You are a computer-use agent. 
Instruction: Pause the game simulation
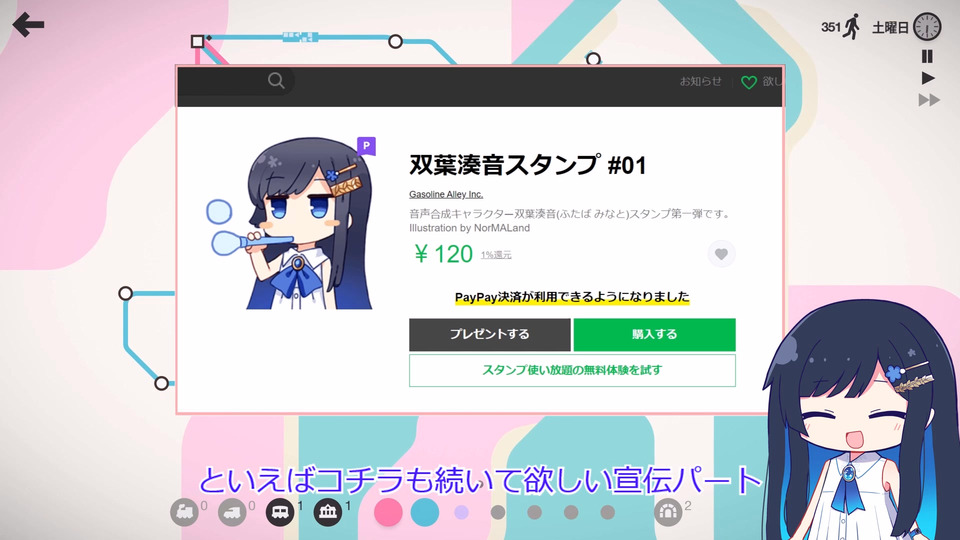pyautogui.click(x=928, y=56)
